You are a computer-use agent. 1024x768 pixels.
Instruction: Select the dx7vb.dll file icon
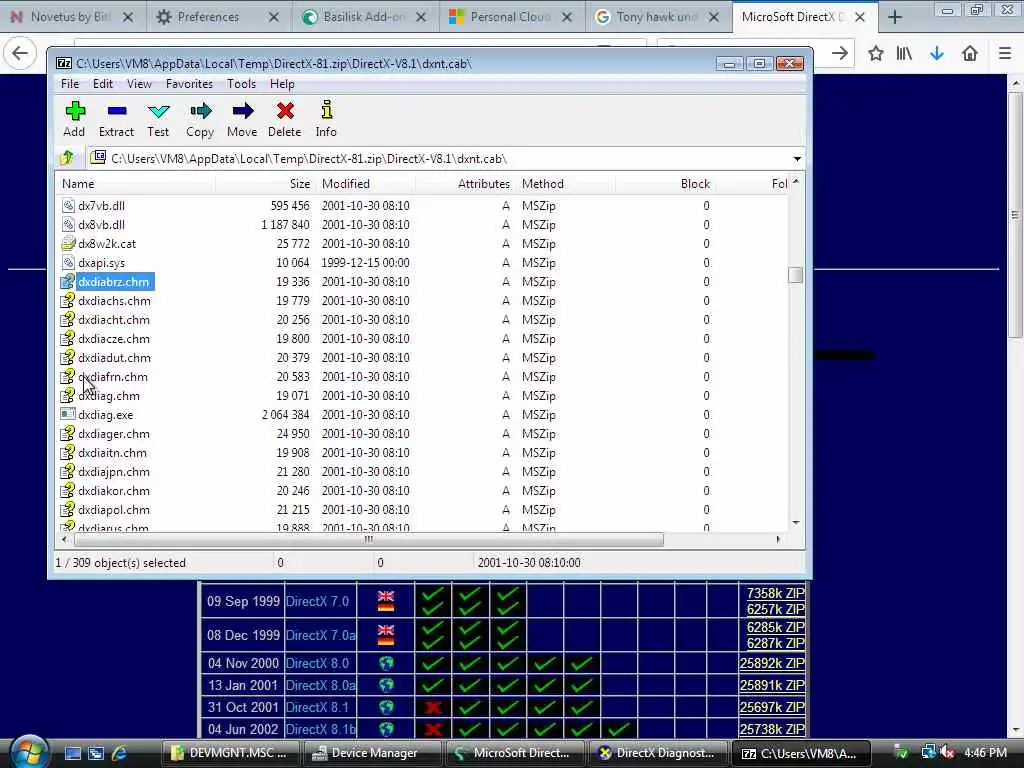(x=67, y=205)
